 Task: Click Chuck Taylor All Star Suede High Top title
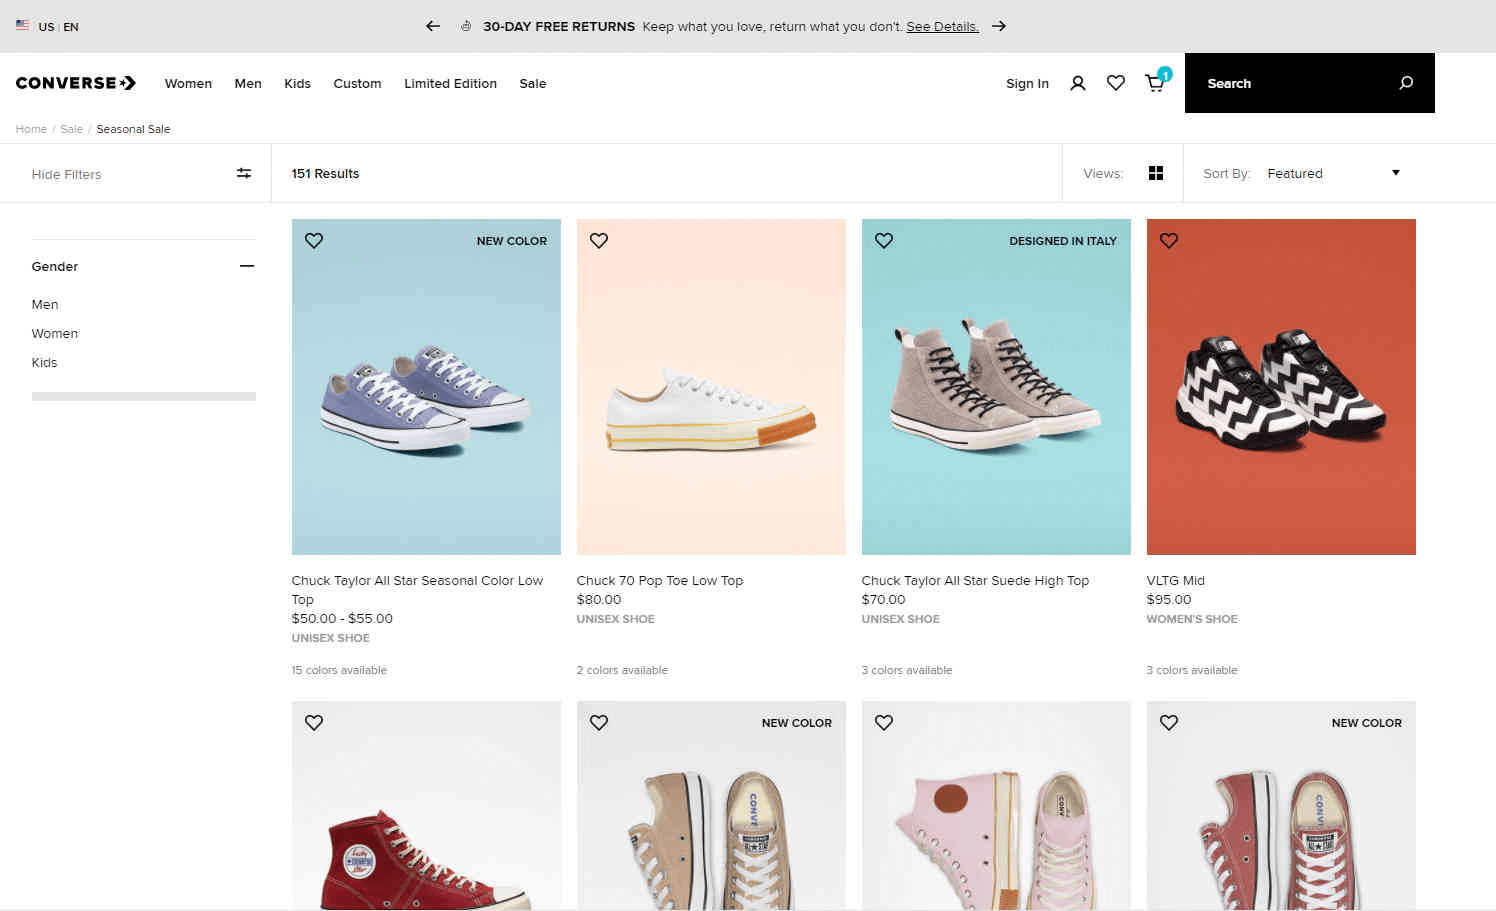pos(975,580)
